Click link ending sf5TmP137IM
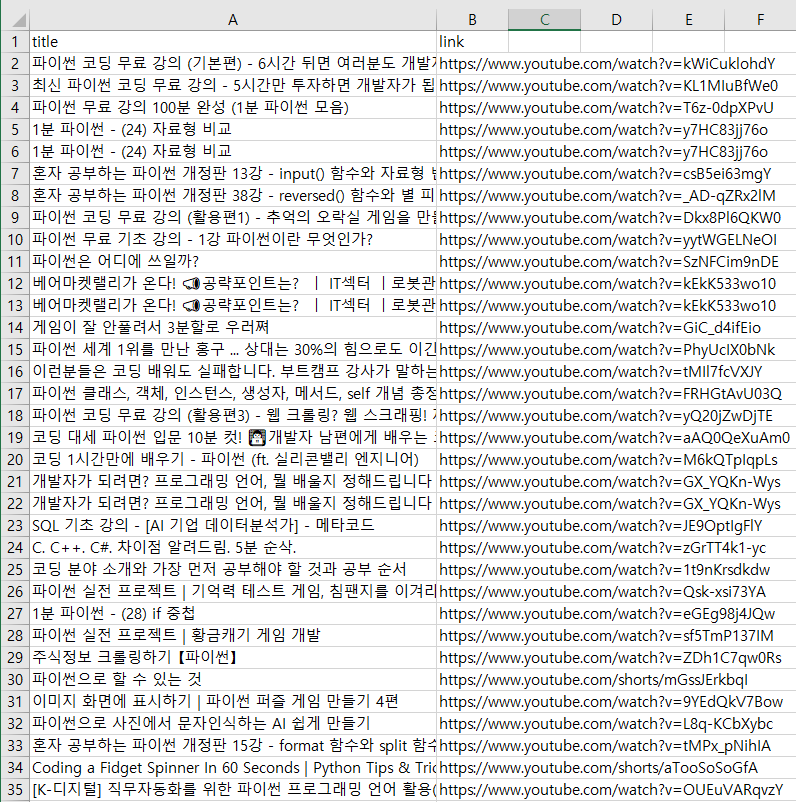Screen dimensions: 796x802 click(606, 636)
